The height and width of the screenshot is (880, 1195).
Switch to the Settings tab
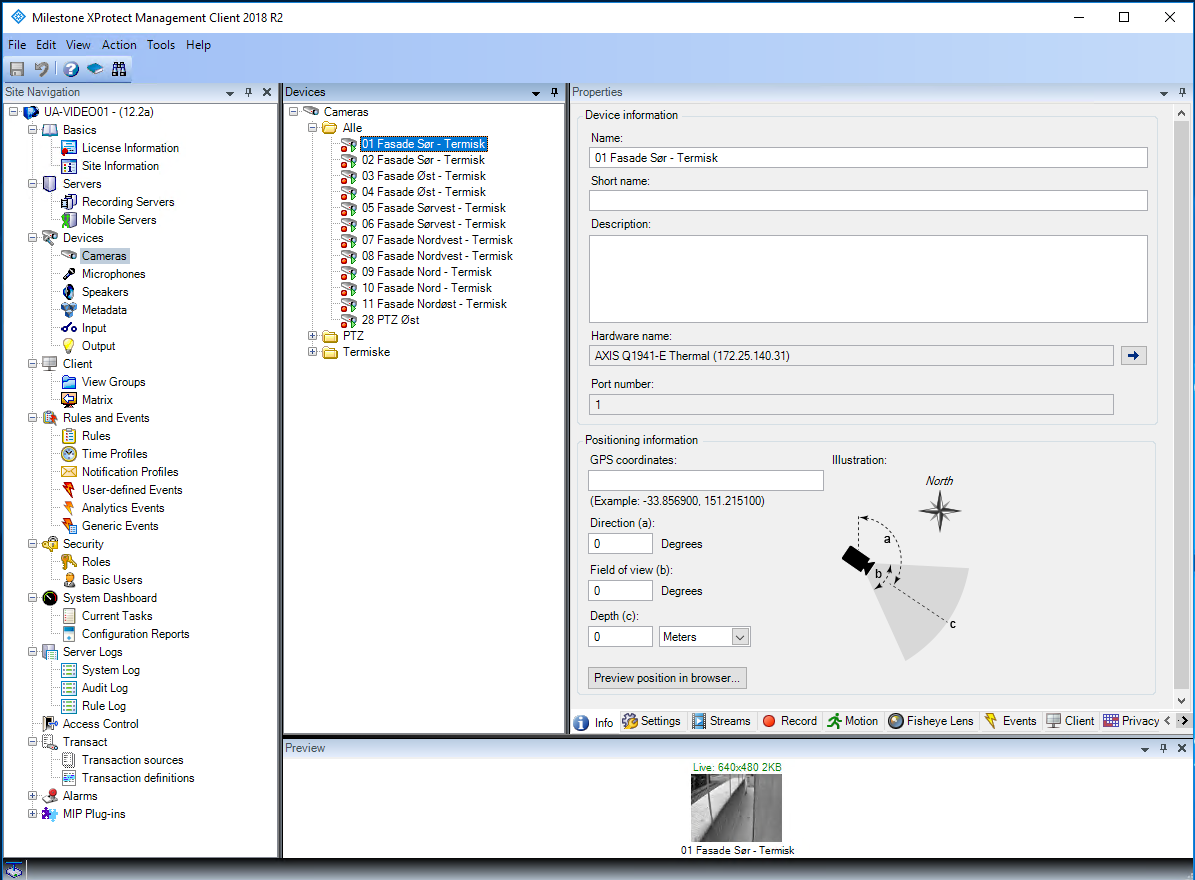click(x=651, y=721)
